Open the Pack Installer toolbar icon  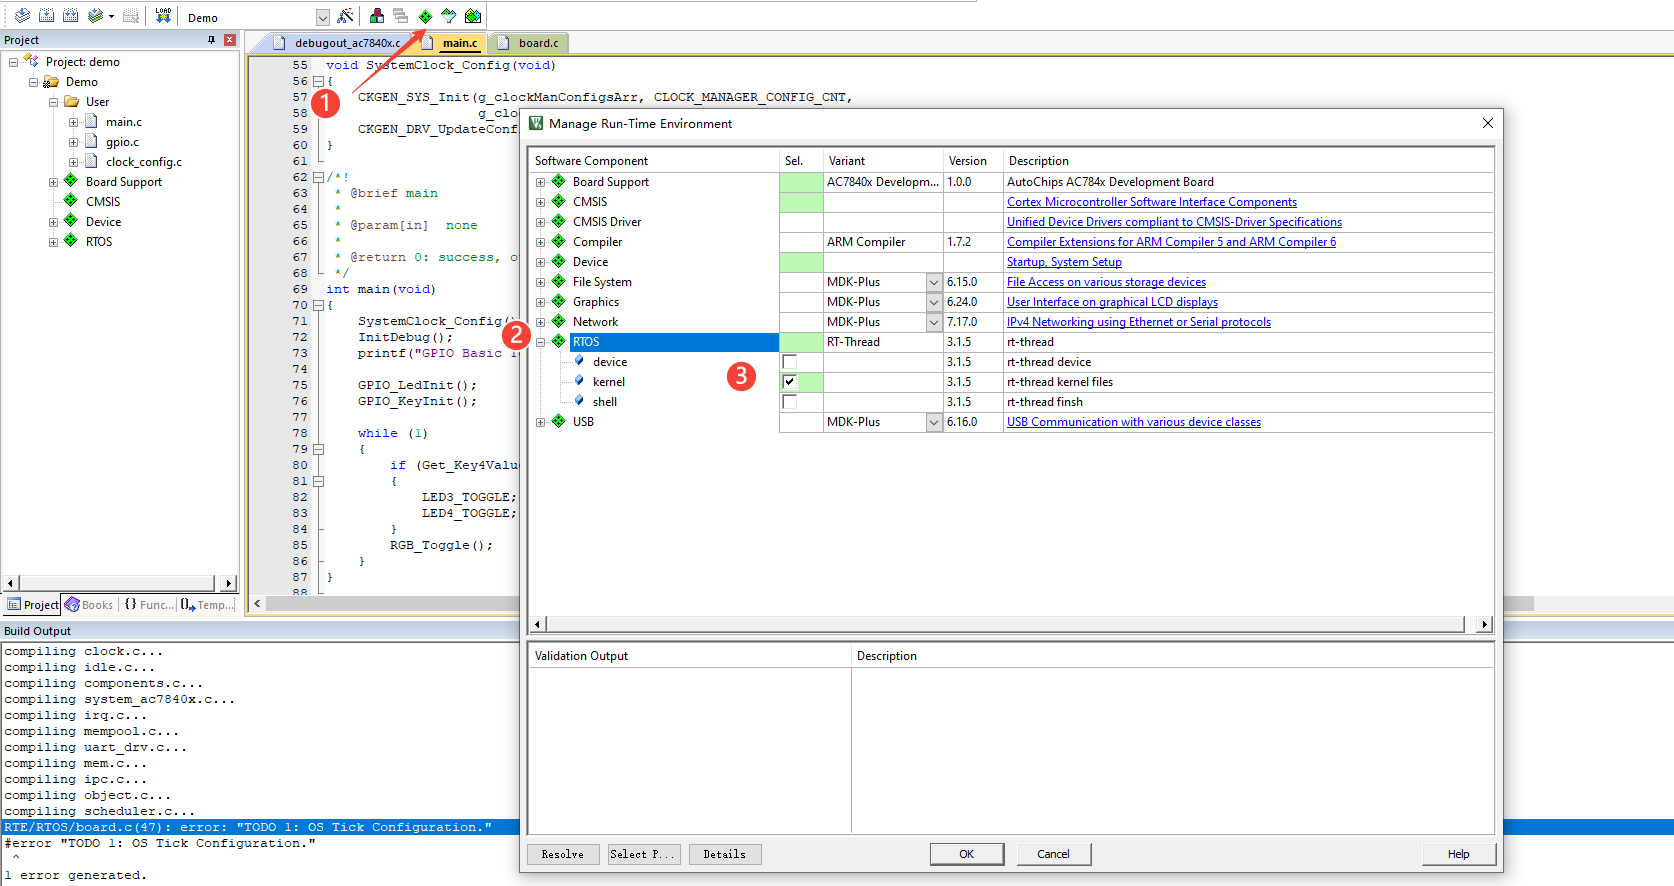tap(473, 16)
